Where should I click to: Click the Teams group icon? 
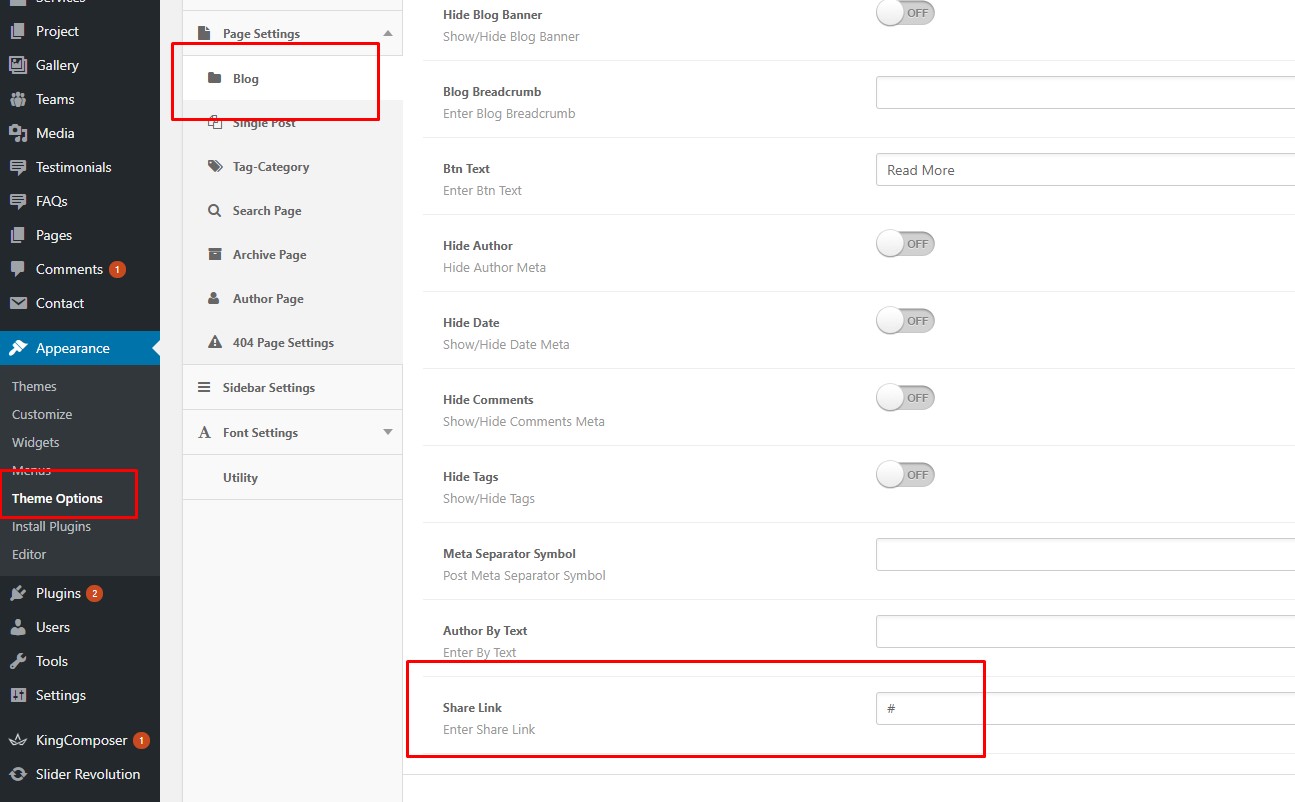[18, 99]
